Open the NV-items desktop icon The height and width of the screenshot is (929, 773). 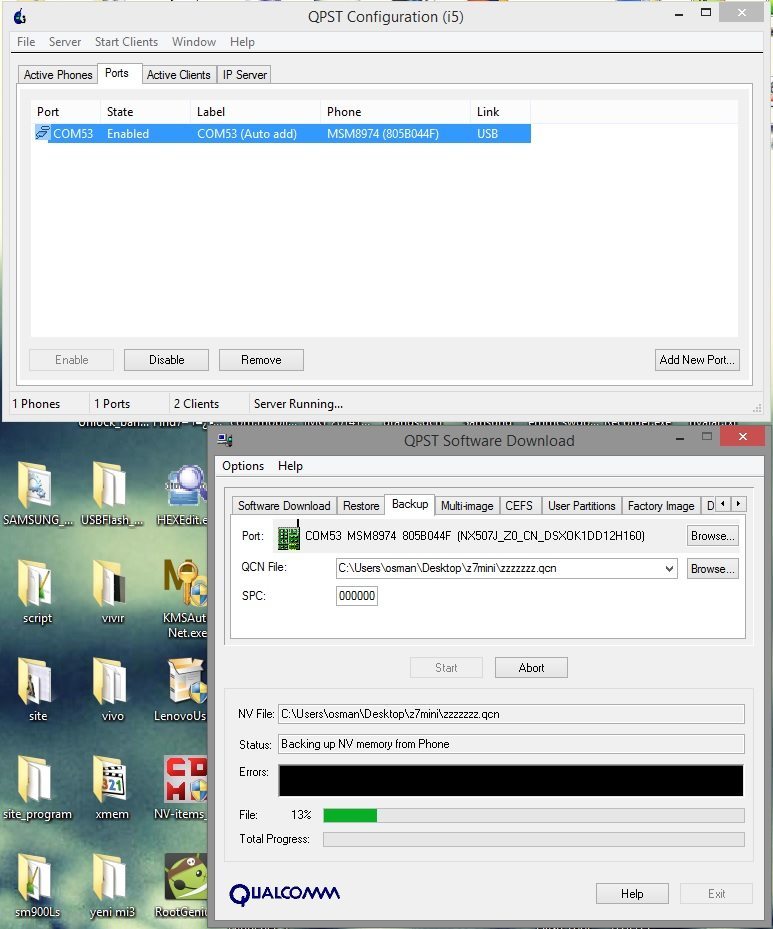(x=186, y=781)
